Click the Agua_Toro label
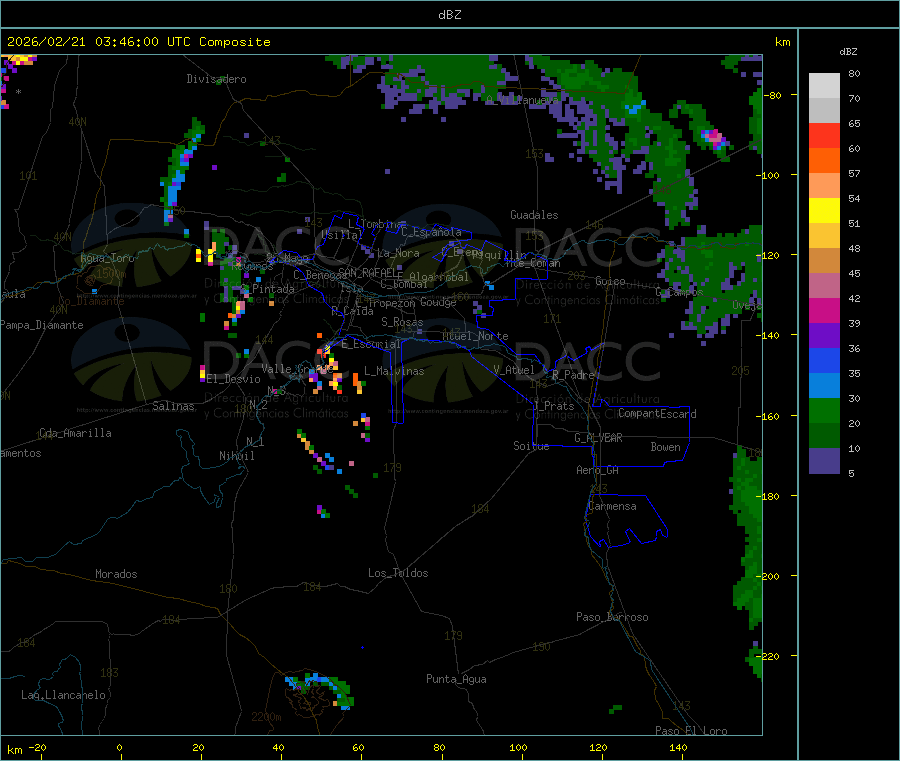 click(107, 258)
